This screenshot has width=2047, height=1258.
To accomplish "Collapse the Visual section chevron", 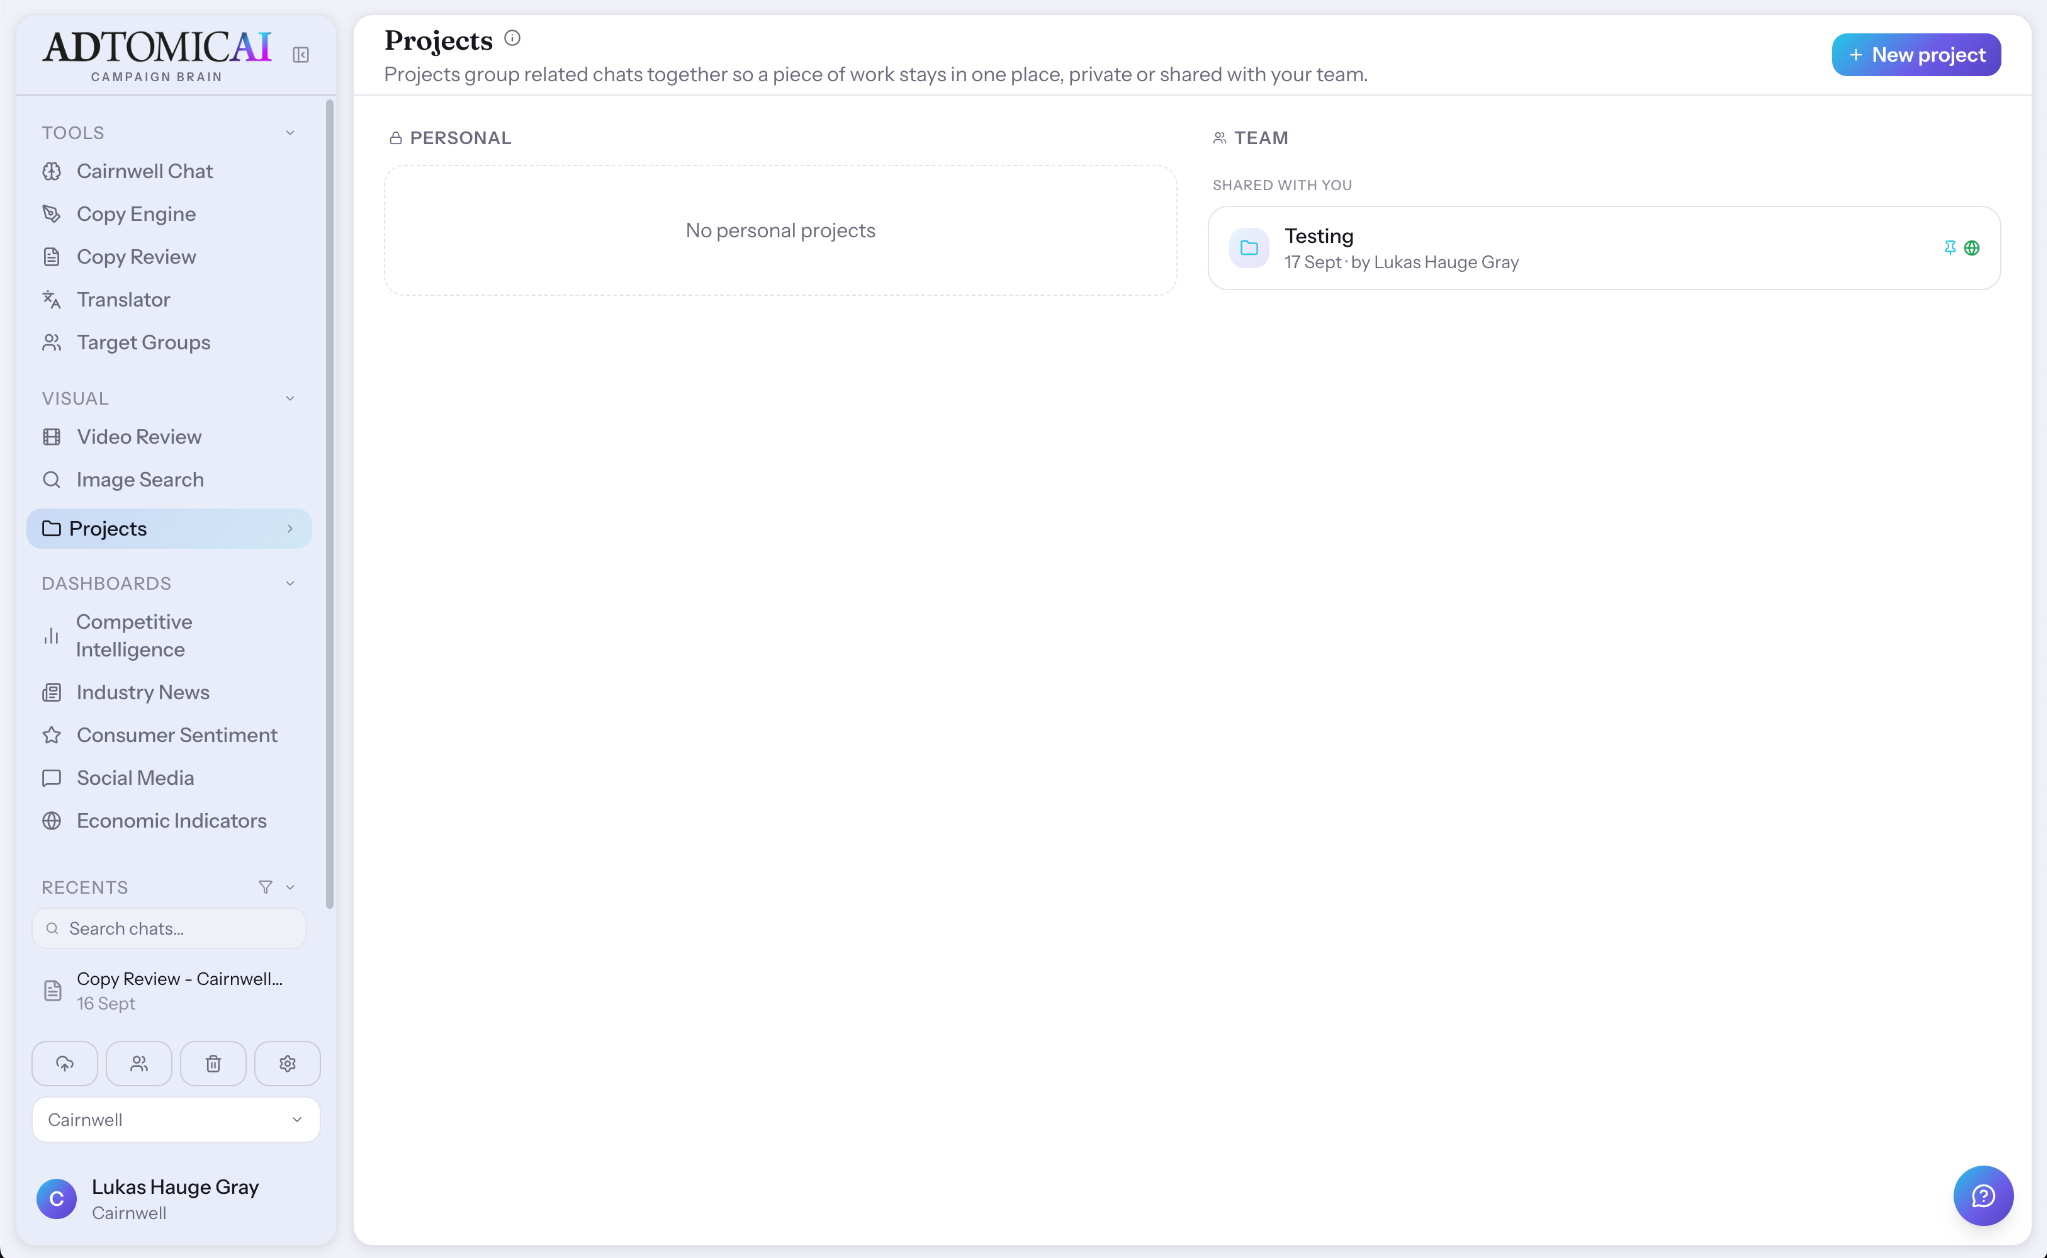I will [x=290, y=398].
